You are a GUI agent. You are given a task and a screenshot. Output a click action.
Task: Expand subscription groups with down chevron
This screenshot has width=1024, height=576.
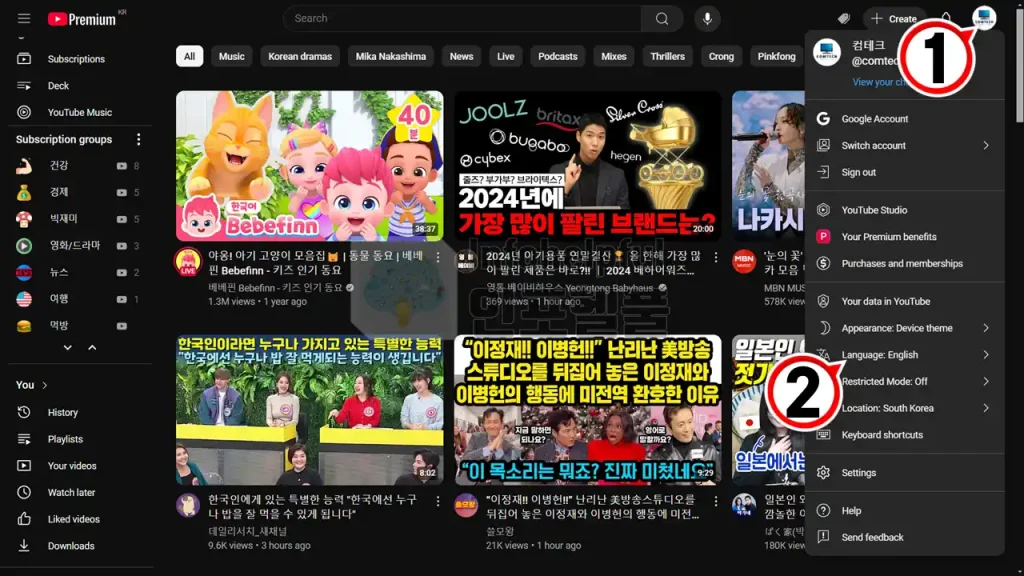tap(67, 347)
